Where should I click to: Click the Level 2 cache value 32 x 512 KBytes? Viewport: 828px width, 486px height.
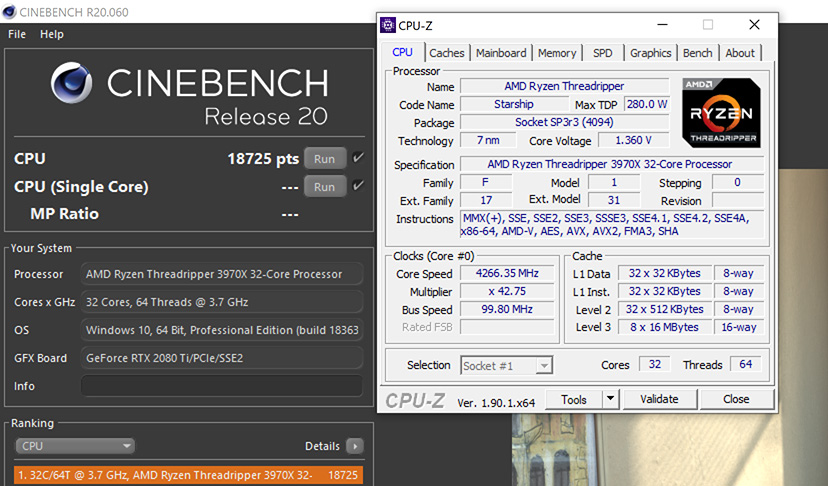[x=664, y=309]
